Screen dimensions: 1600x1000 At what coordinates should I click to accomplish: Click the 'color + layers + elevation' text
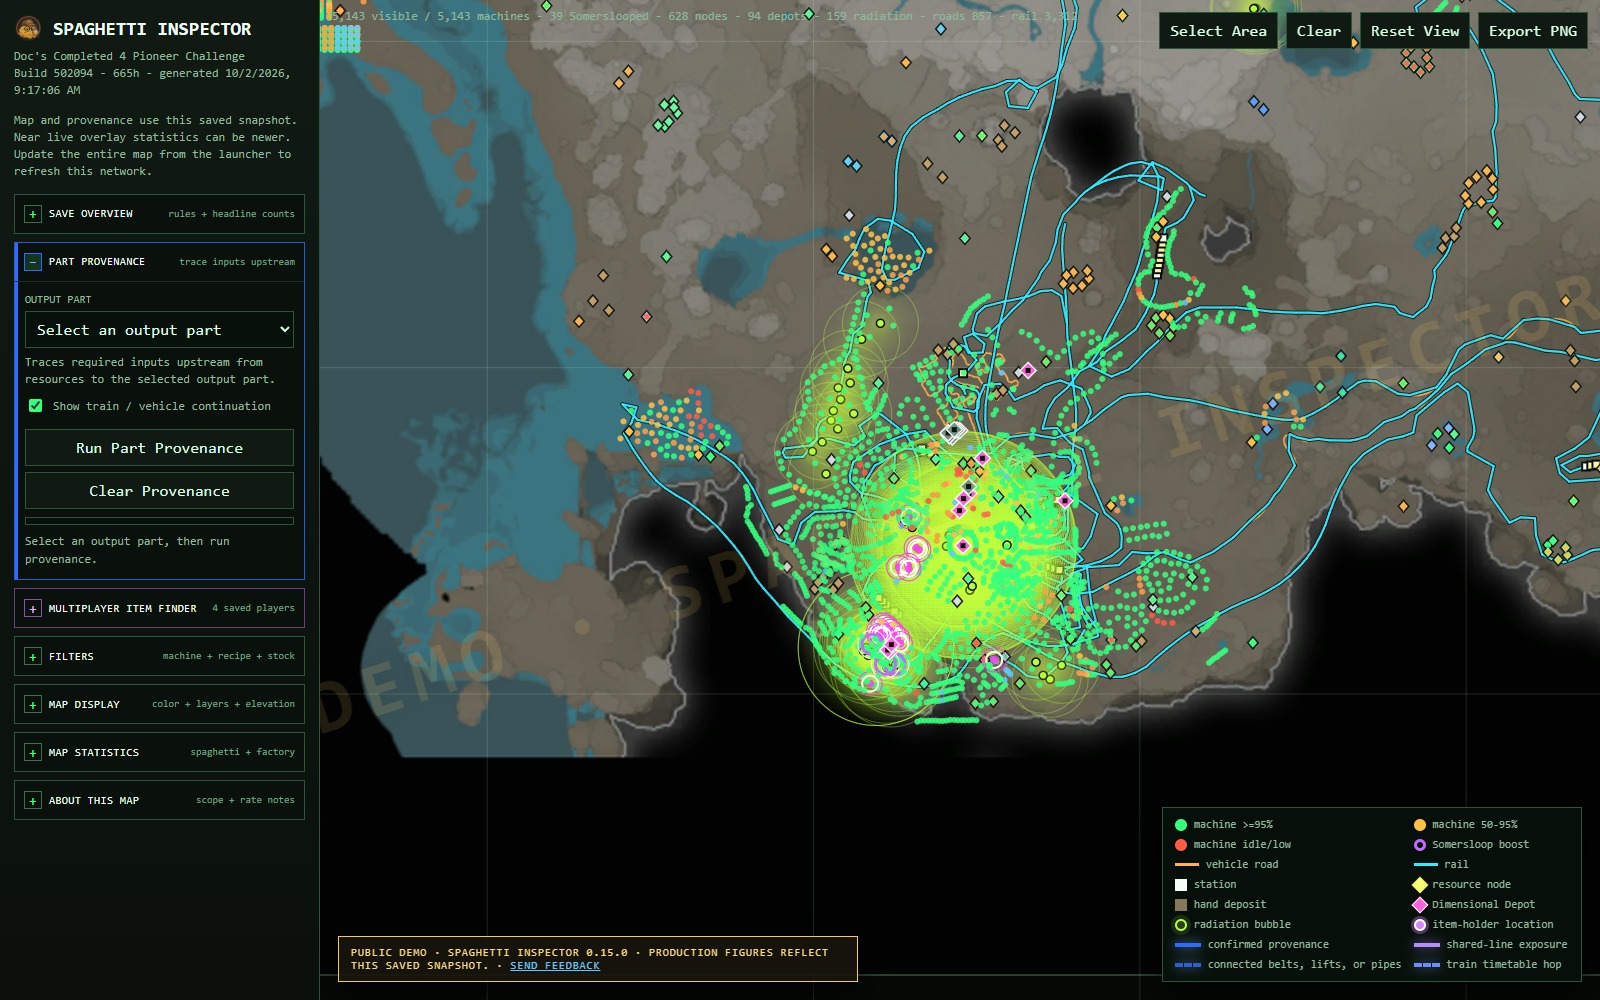pyautogui.click(x=224, y=704)
